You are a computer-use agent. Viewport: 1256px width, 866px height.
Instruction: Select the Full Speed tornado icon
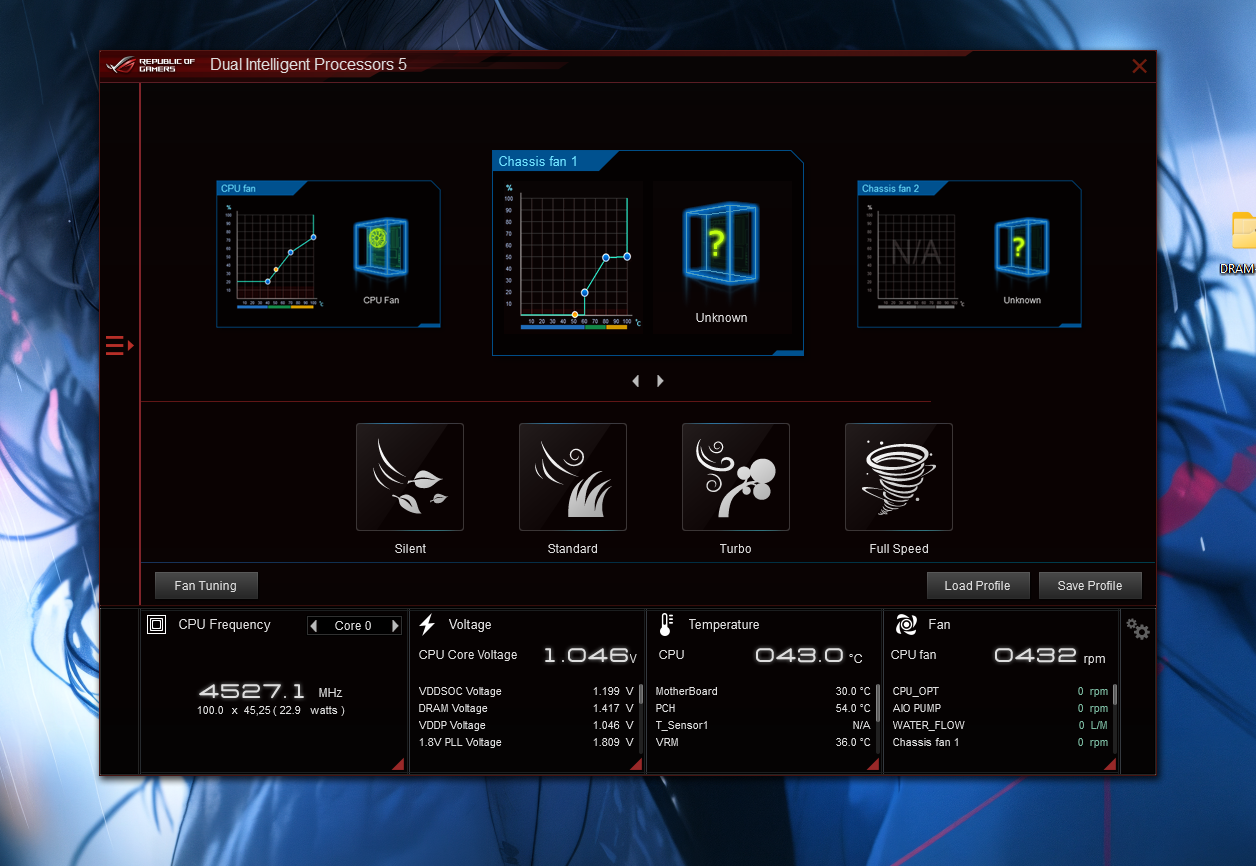point(899,476)
